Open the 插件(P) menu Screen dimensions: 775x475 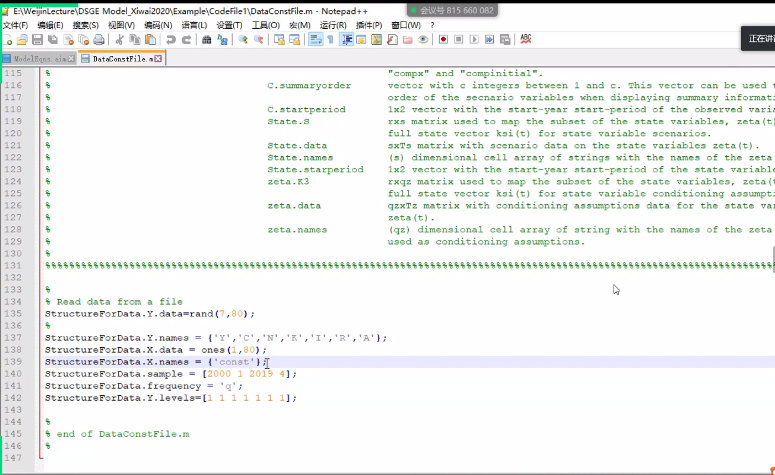coord(369,25)
